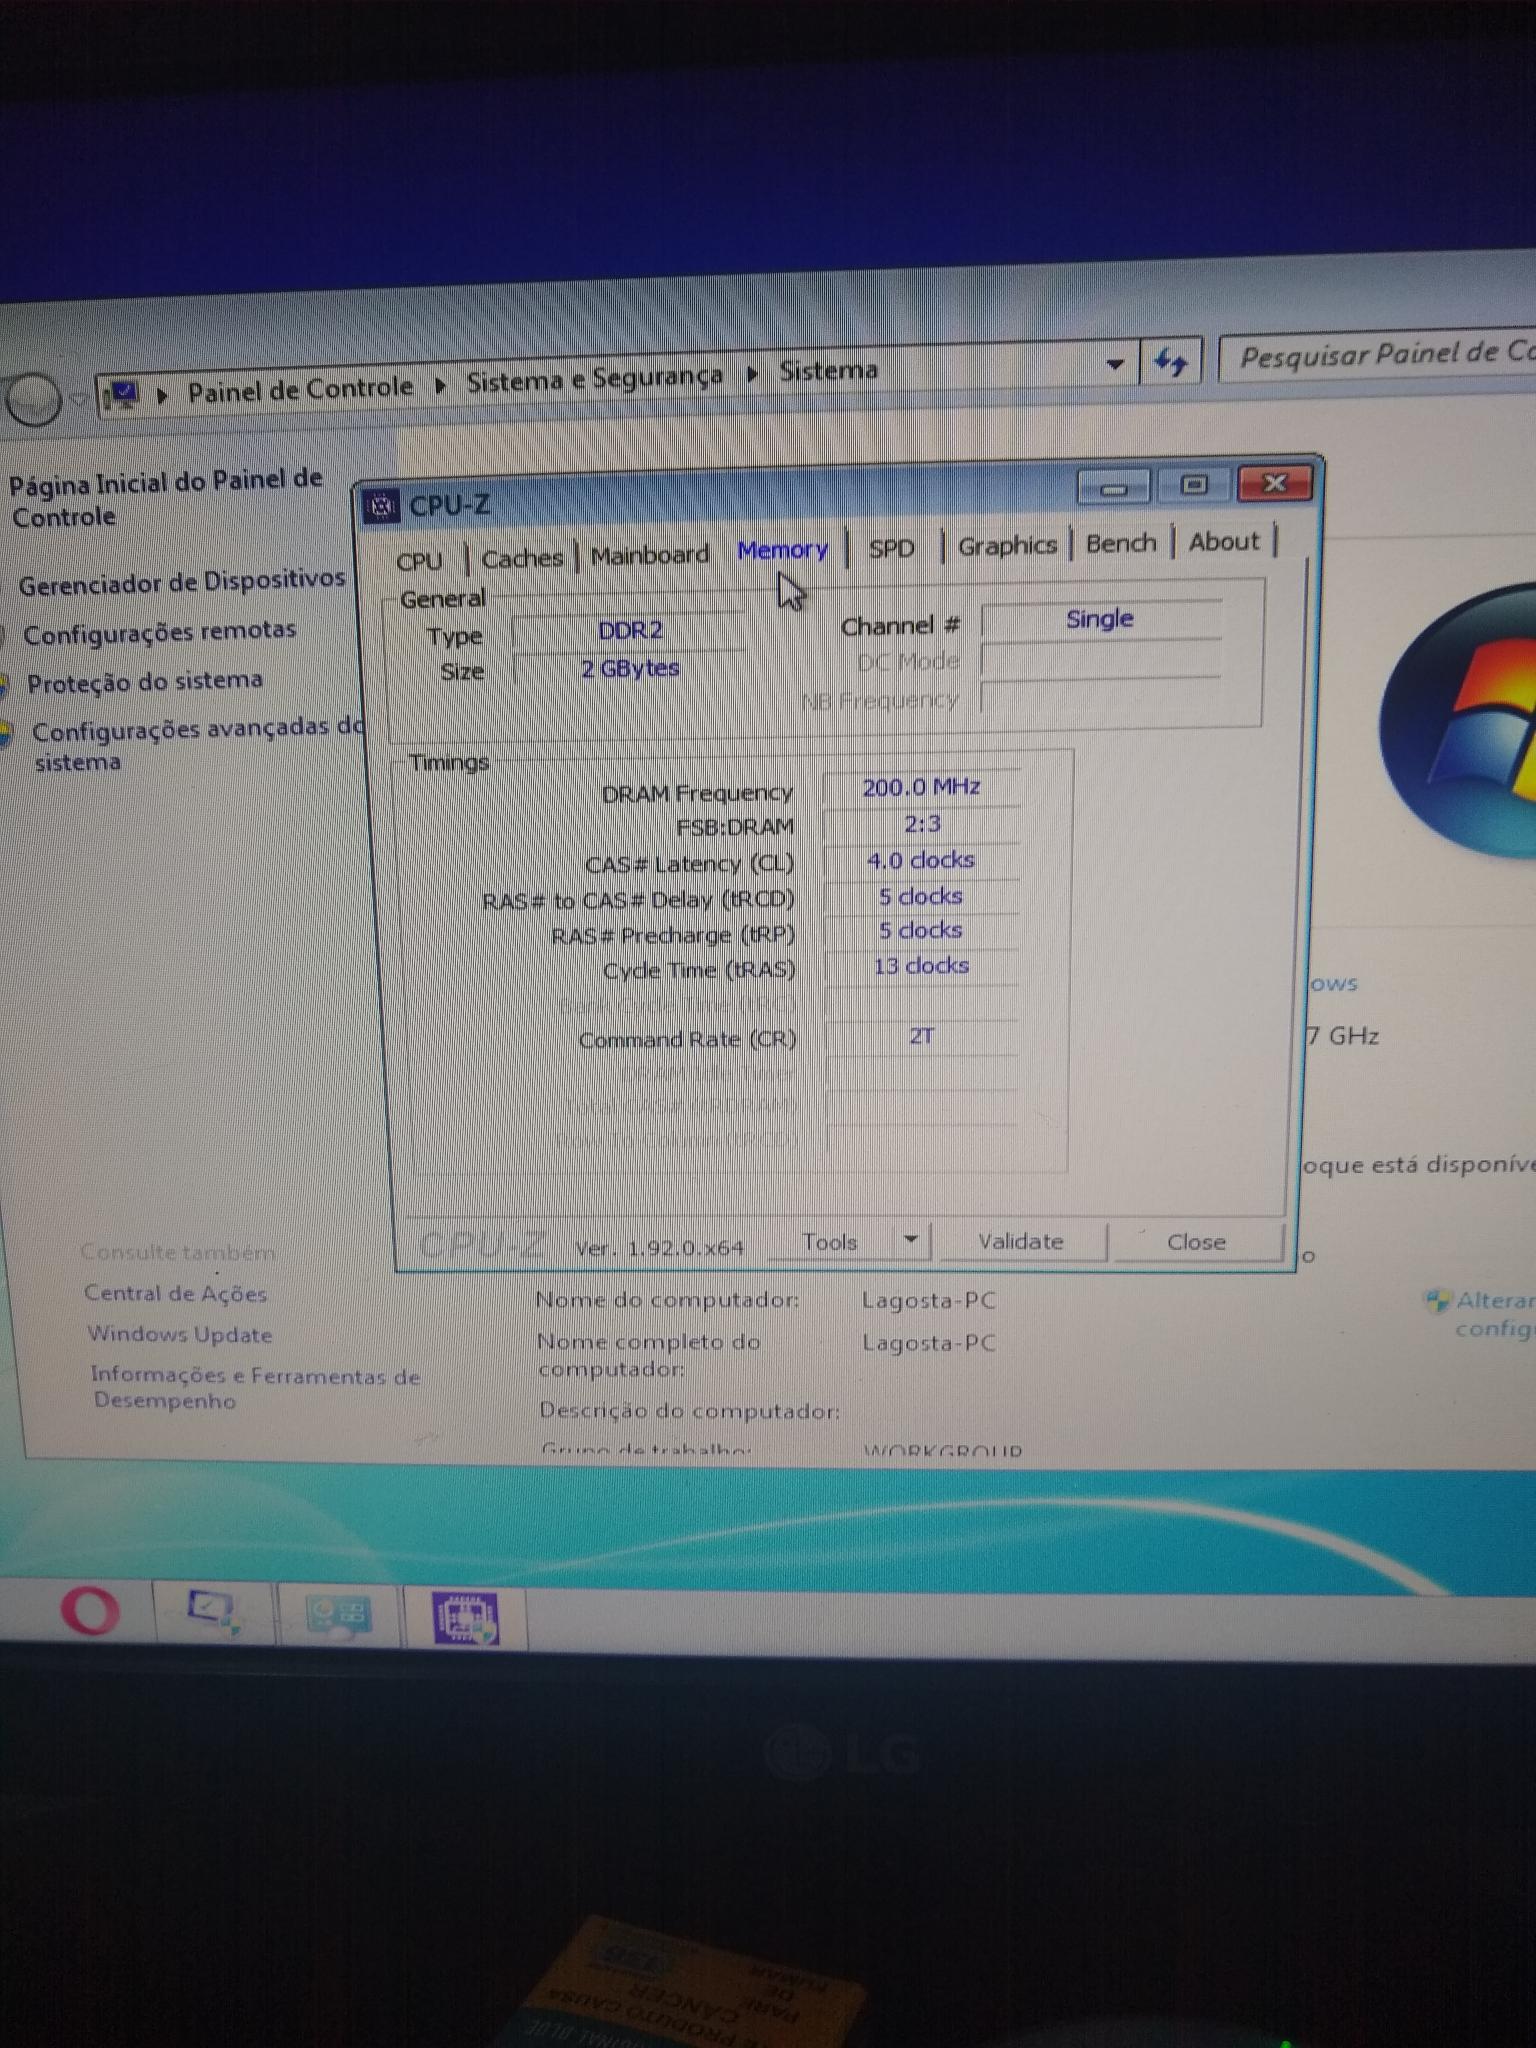Click the CPU-Z title bar icon
The height and width of the screenshot is (2048, 1536).
coord(380,507)
